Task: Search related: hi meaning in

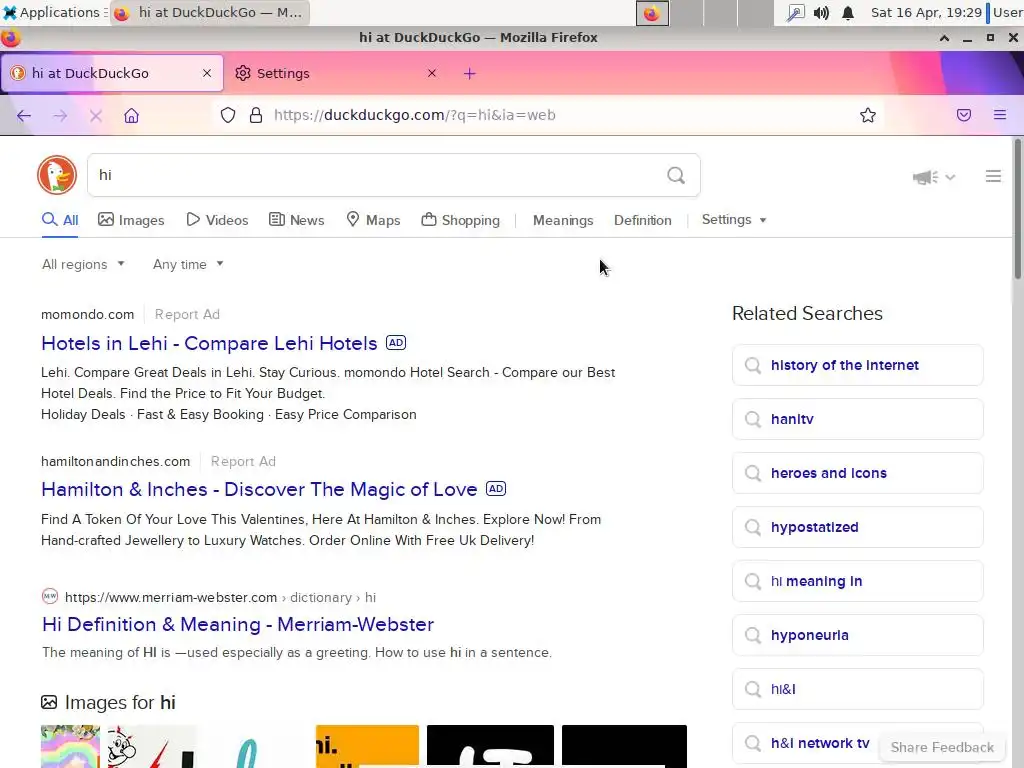Action: (857, 581)
